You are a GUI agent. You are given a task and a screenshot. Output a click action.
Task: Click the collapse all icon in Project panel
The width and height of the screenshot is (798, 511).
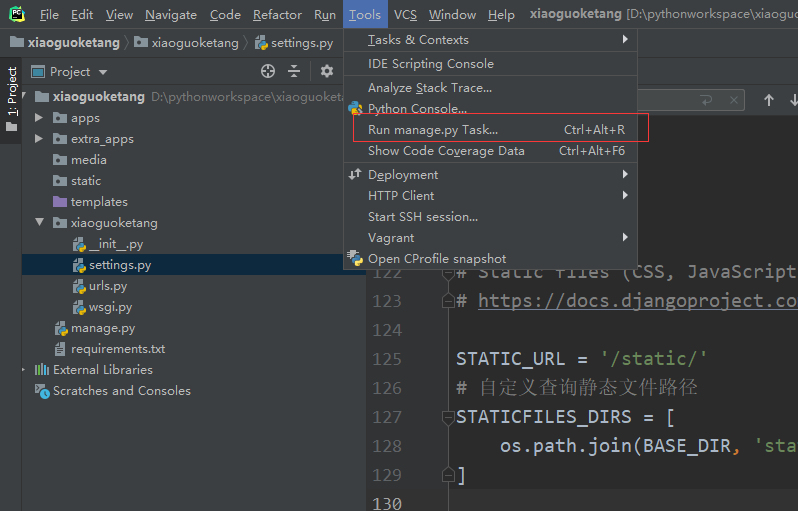coord(294,71)
